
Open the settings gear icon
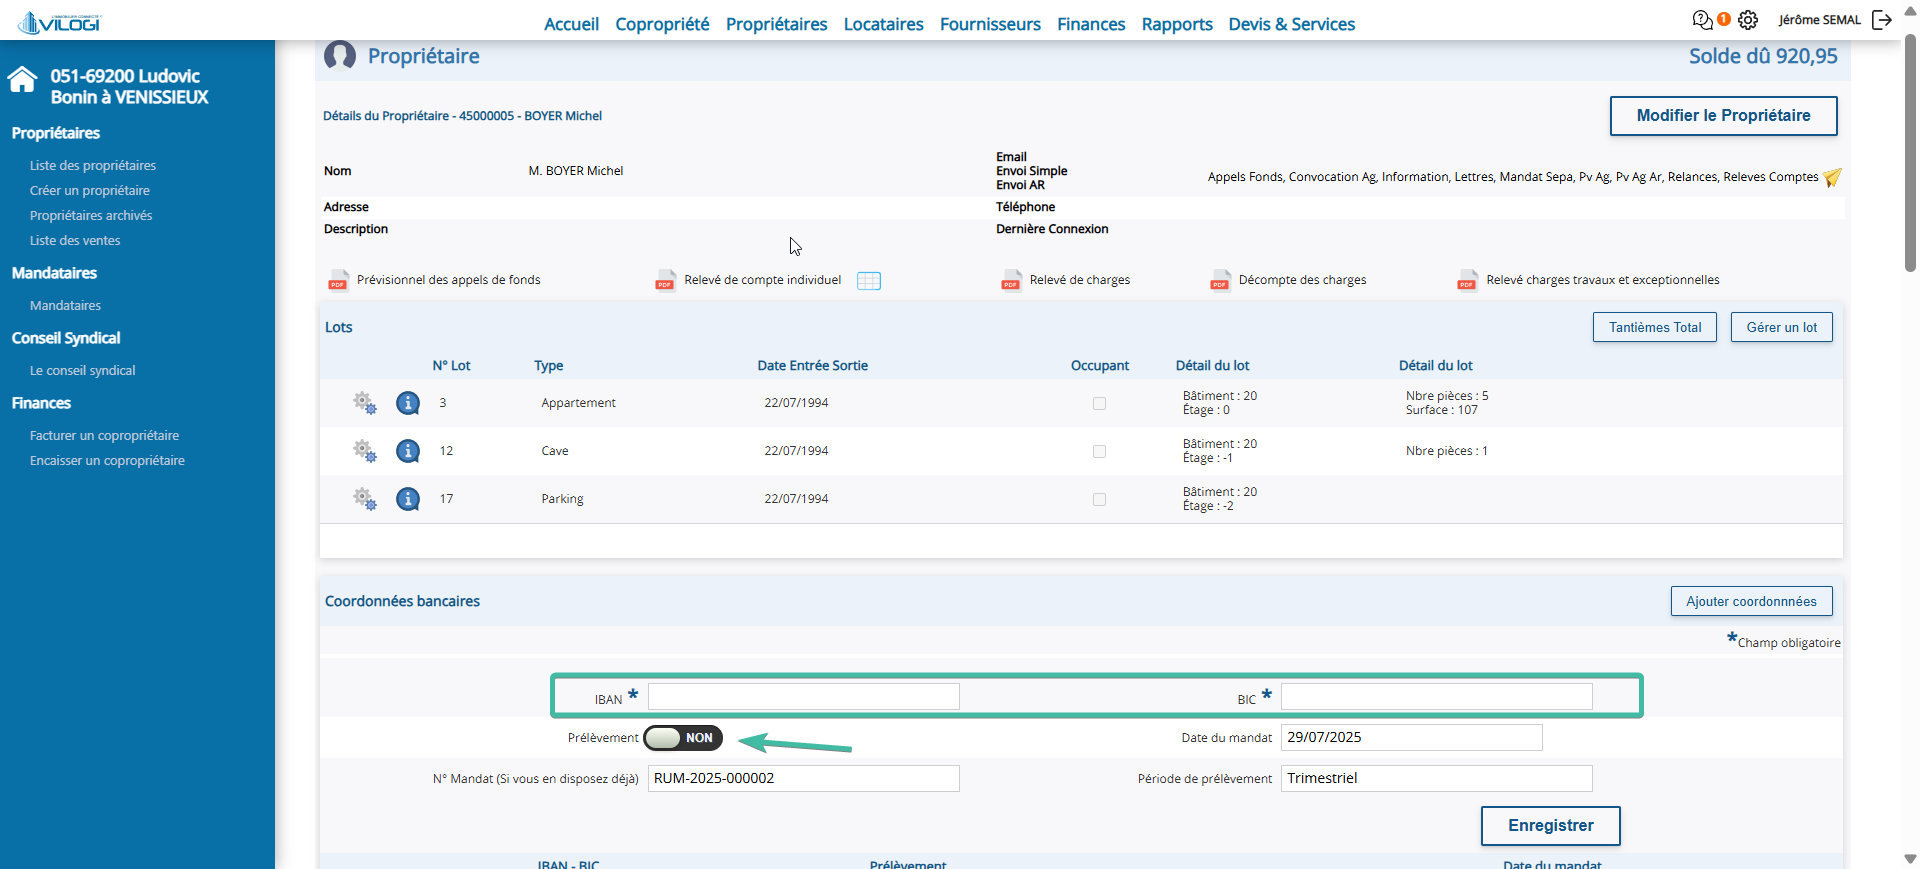[1748, 20]
